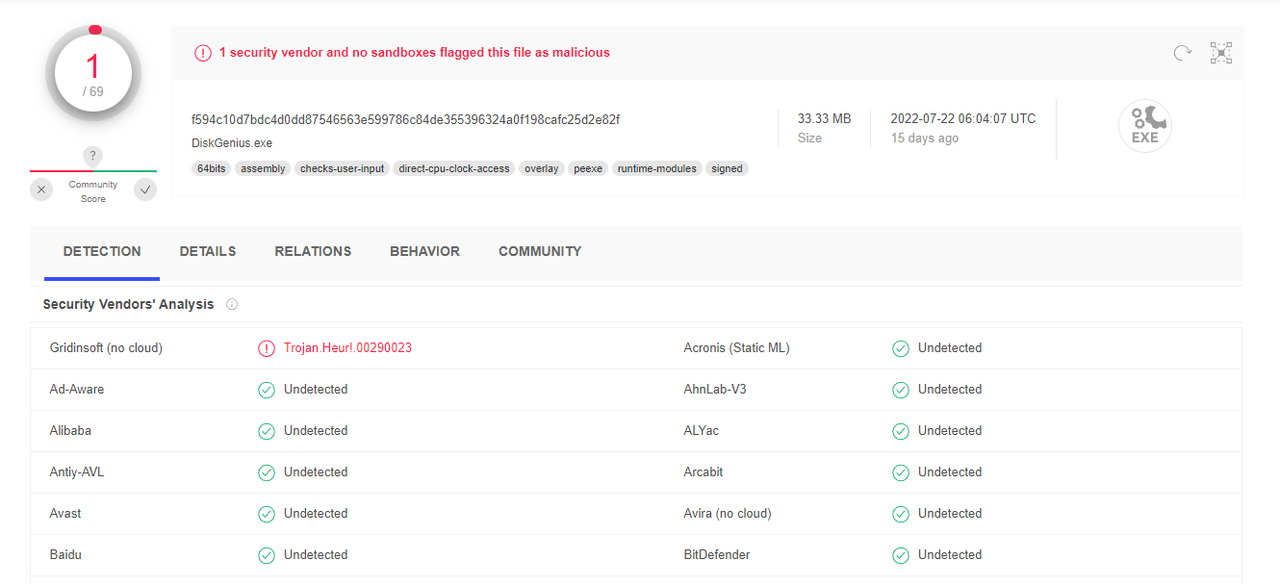
Task: Click the Avast green check icon
Action: pyautogui.click(x=266, y=514)
